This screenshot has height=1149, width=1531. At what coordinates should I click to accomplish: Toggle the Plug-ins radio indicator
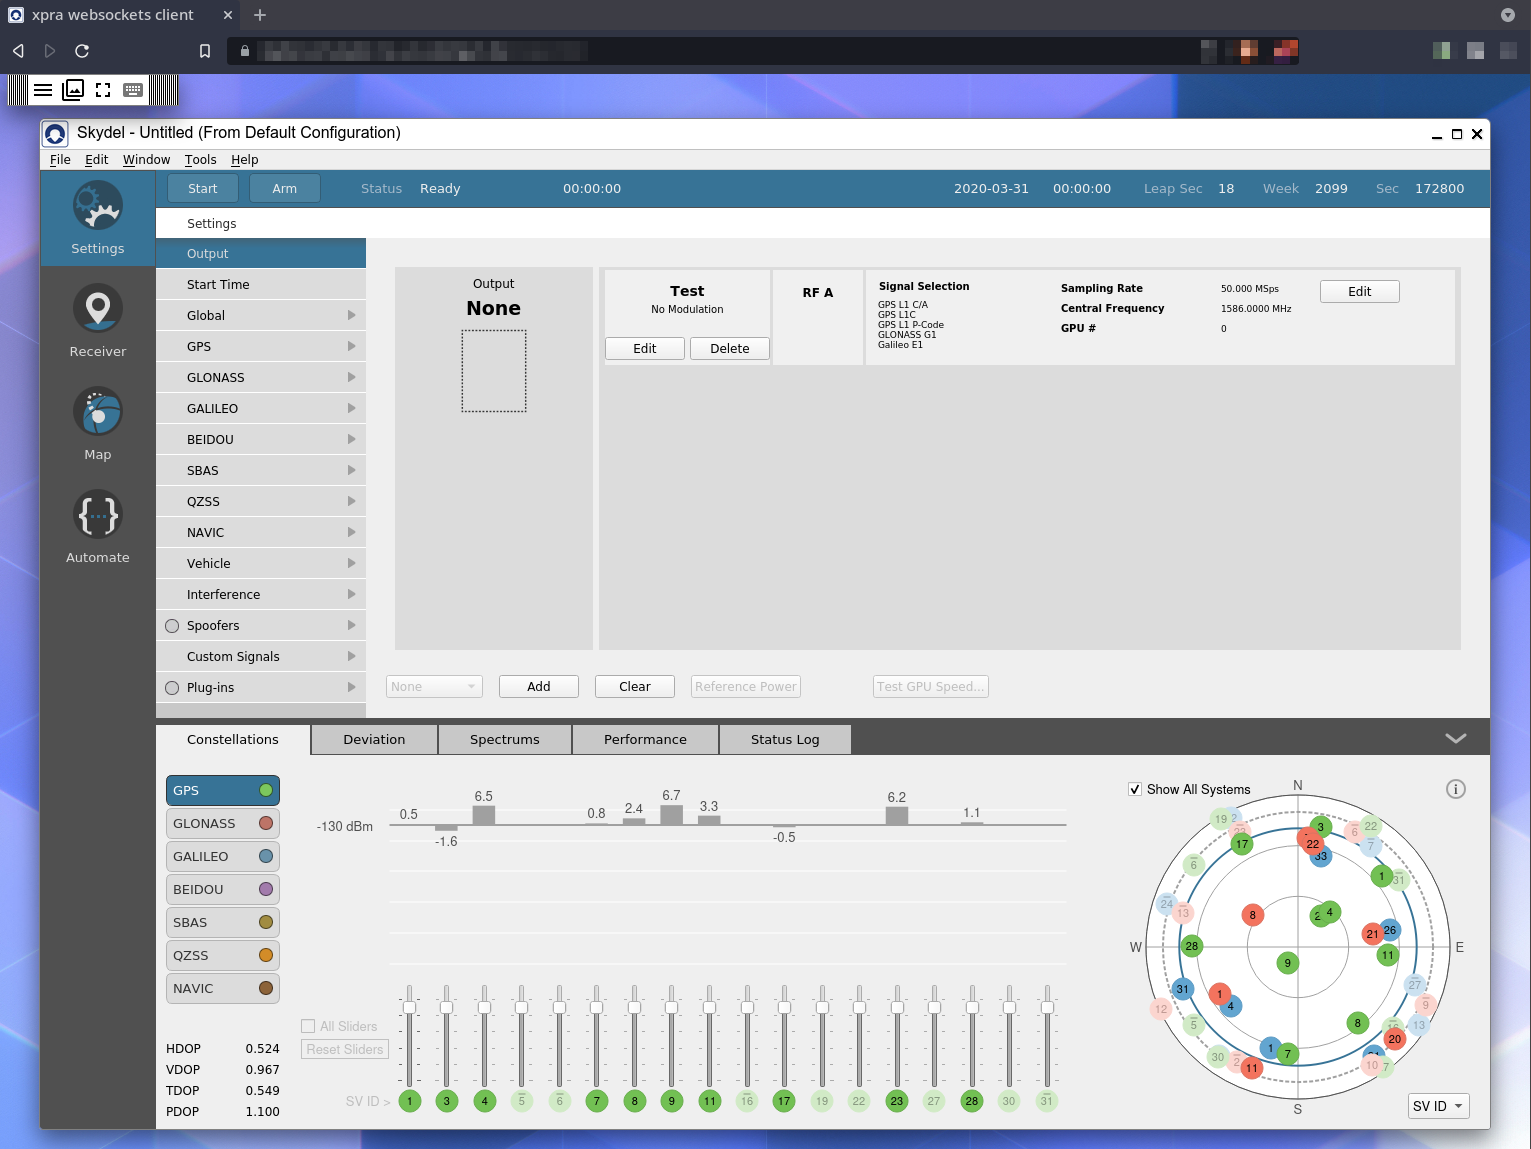[172, 688]
